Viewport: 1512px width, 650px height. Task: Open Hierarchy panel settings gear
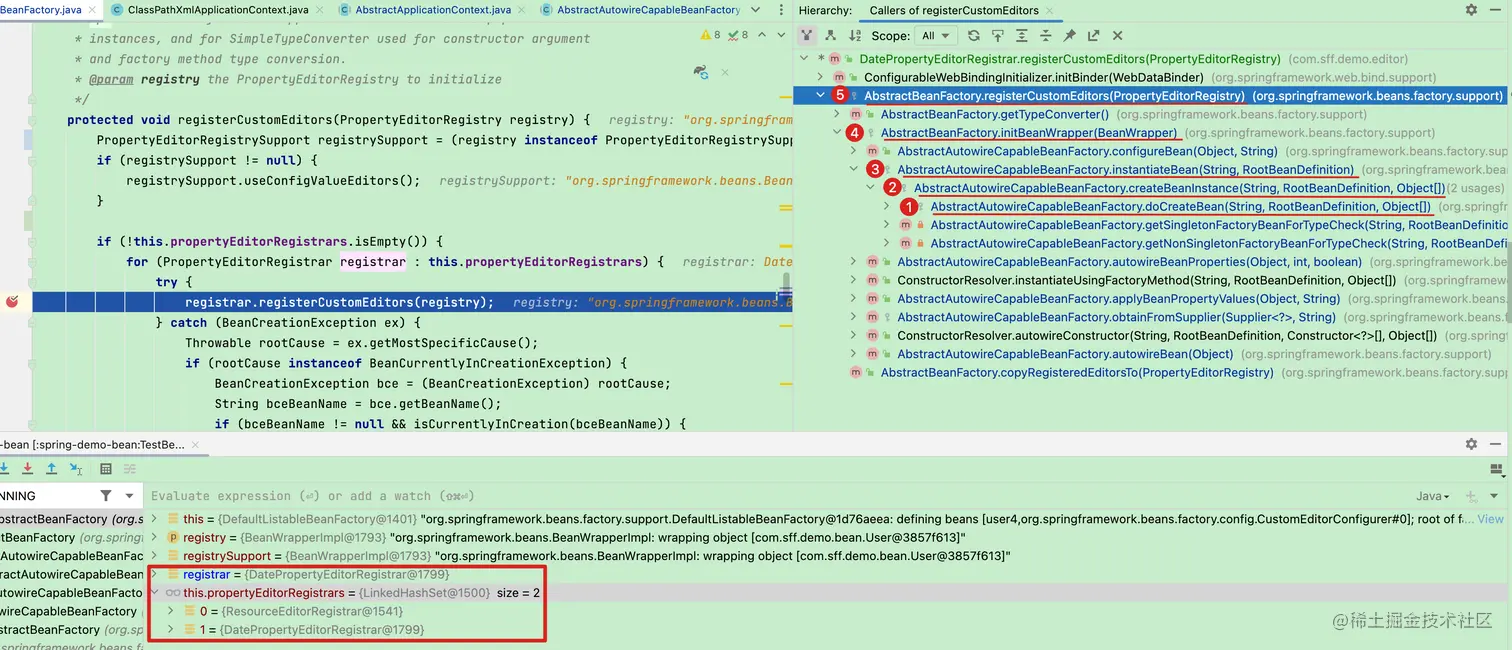point(1471,10)
